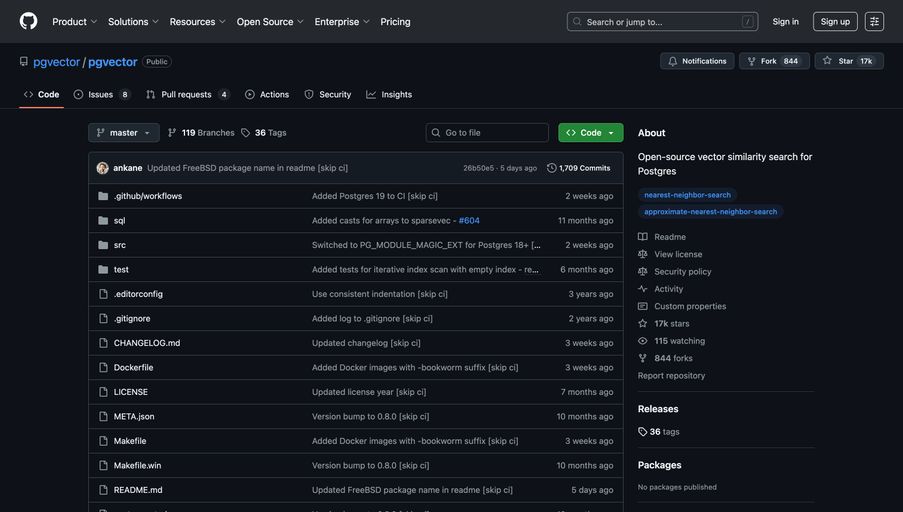Expand the master branch selector
This screenshot has height=512, width=903.
coord(124,133)
